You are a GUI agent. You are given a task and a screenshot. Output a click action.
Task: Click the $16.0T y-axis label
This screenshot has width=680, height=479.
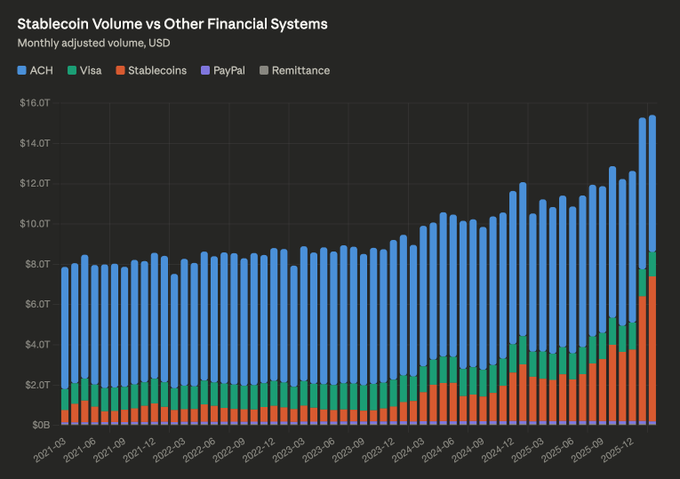[x=35, y=102]
